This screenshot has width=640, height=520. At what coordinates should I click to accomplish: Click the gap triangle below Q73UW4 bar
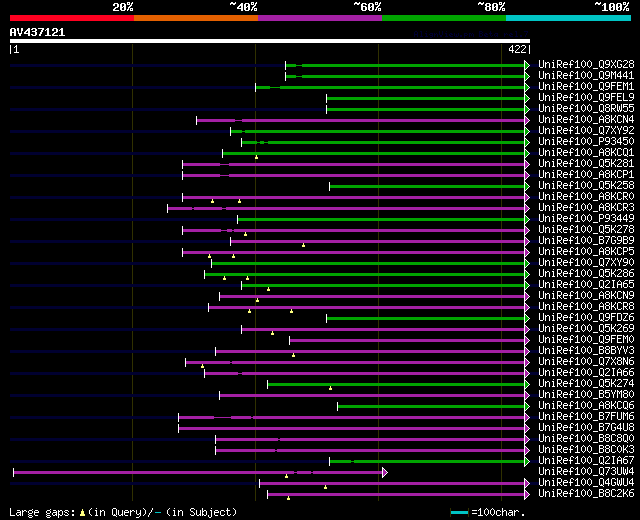[286, 476]
